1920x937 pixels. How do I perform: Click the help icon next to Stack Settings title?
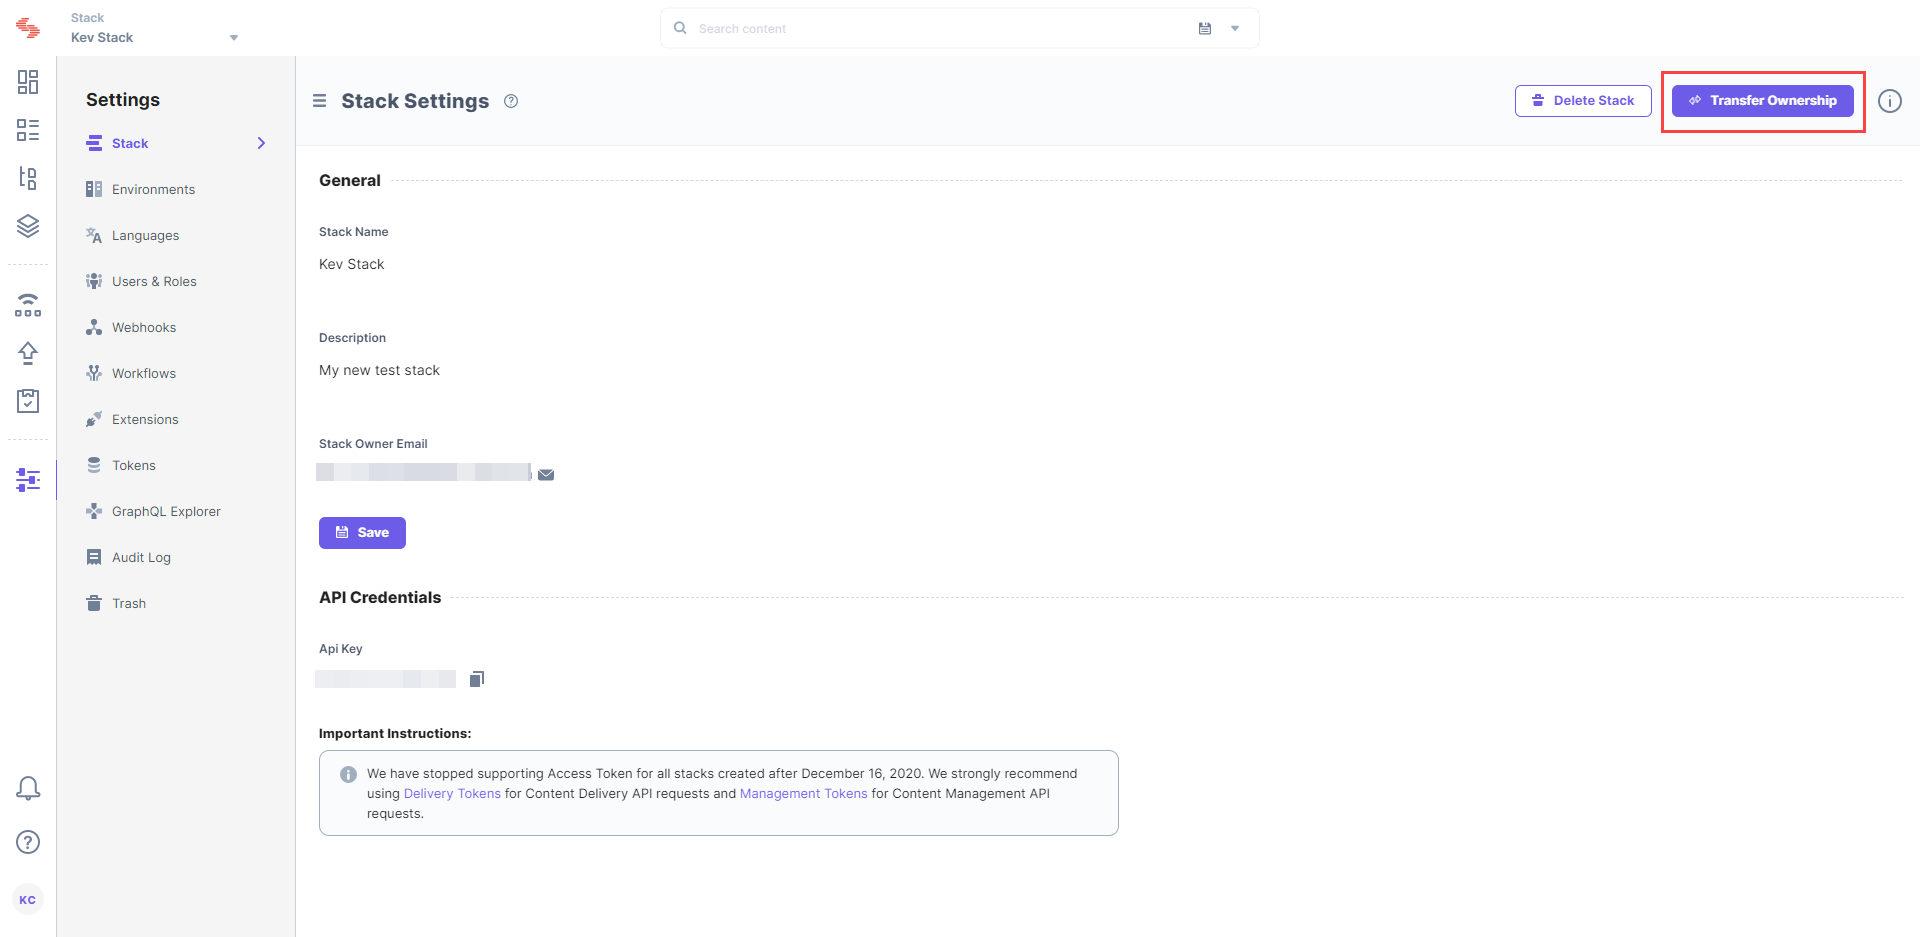click(x=511, y=101)
